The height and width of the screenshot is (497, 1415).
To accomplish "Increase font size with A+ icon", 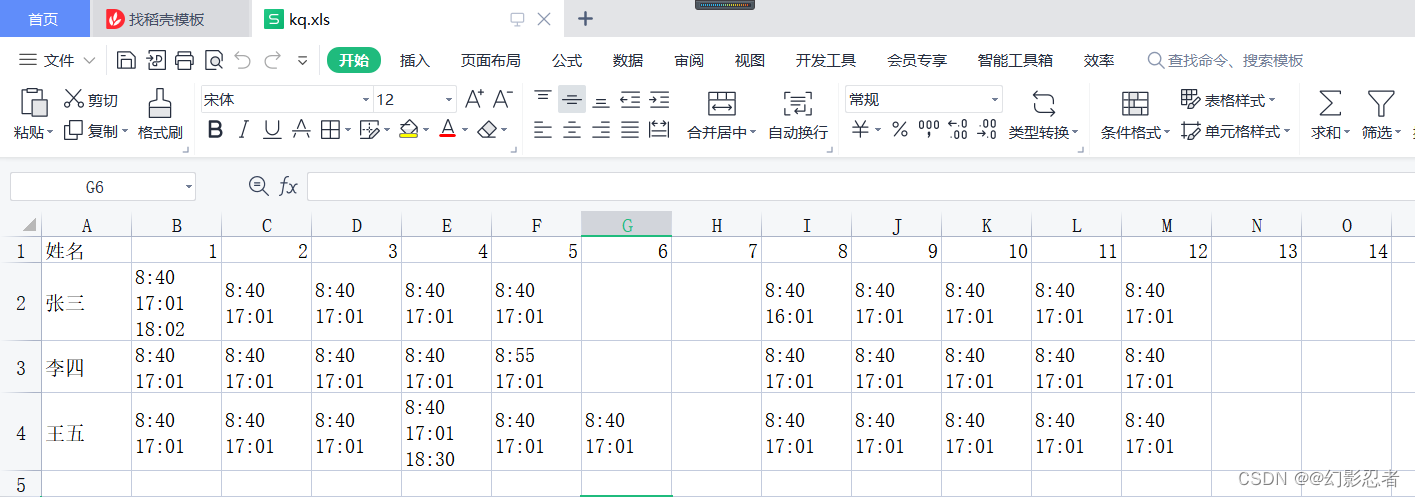I will click(474, 99).
